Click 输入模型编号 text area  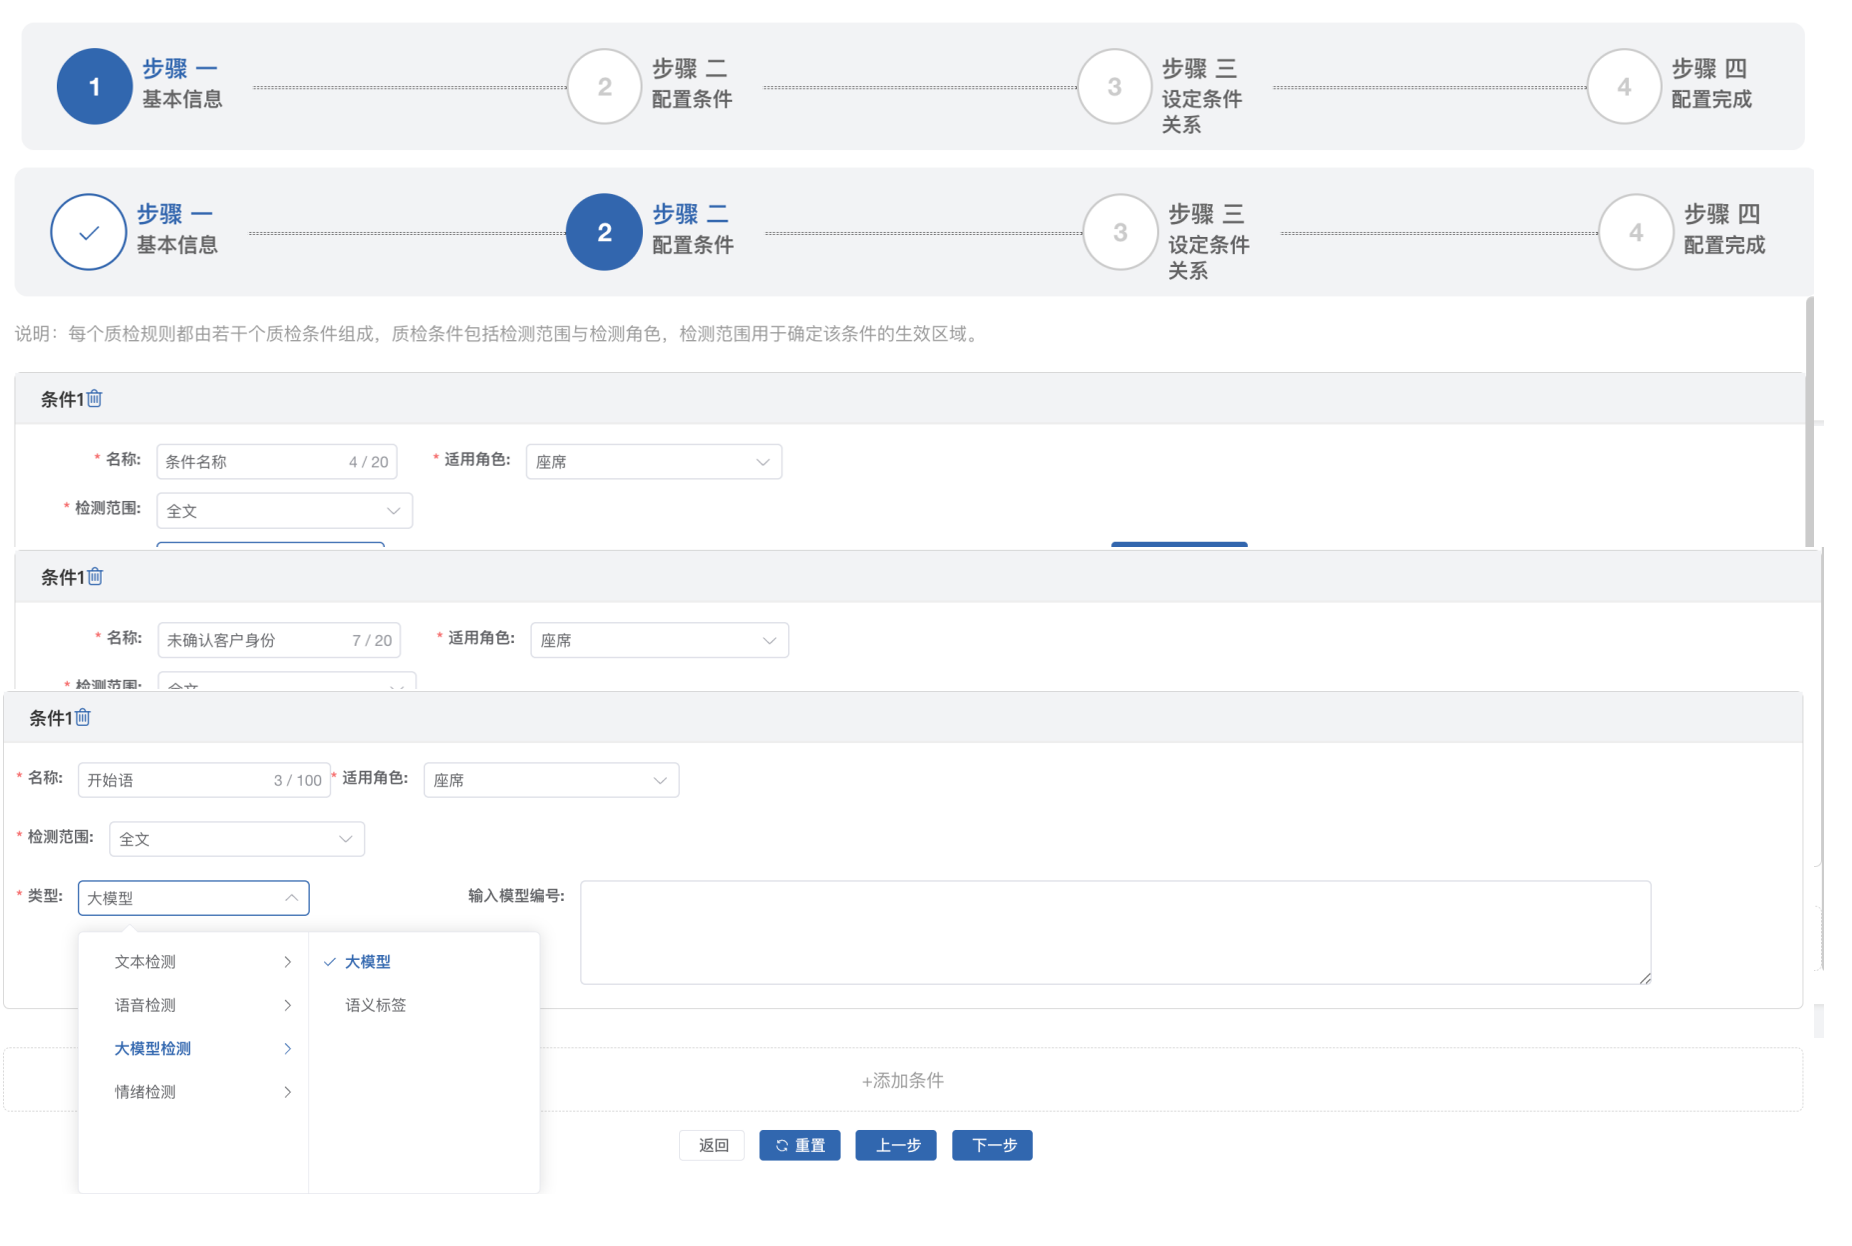point(1116,932)
